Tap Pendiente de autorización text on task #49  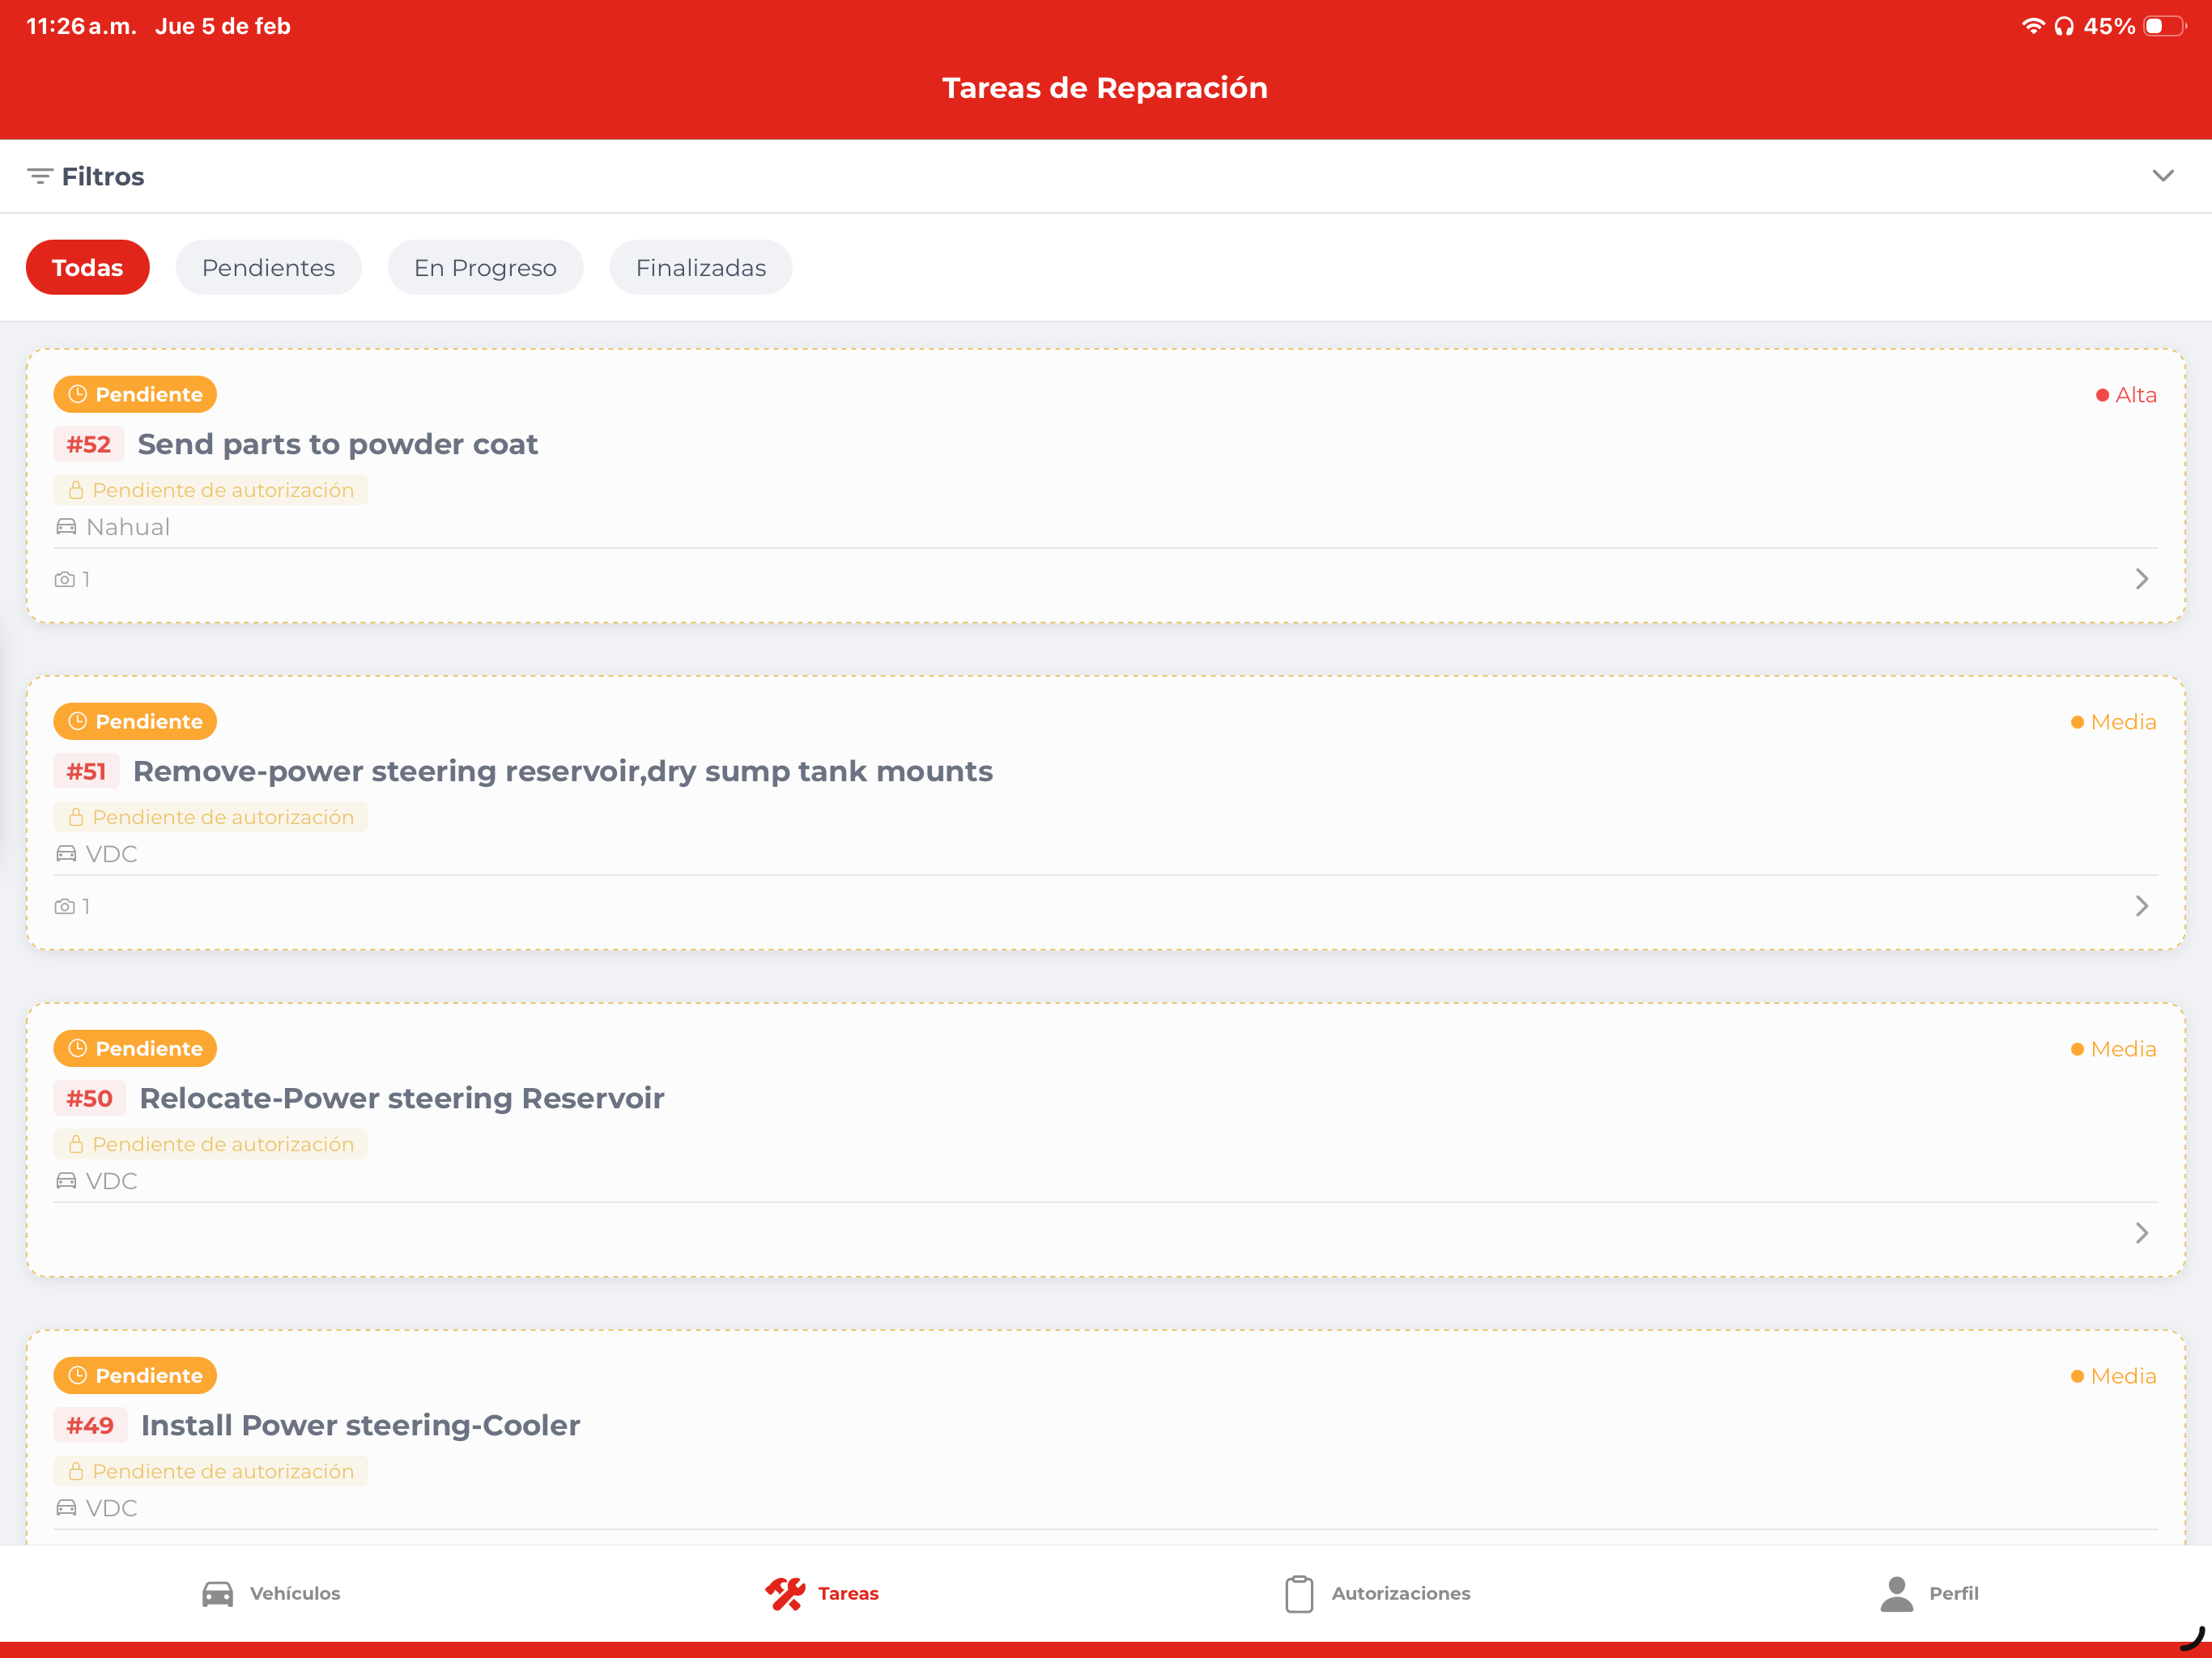(x=223, y=1471)
